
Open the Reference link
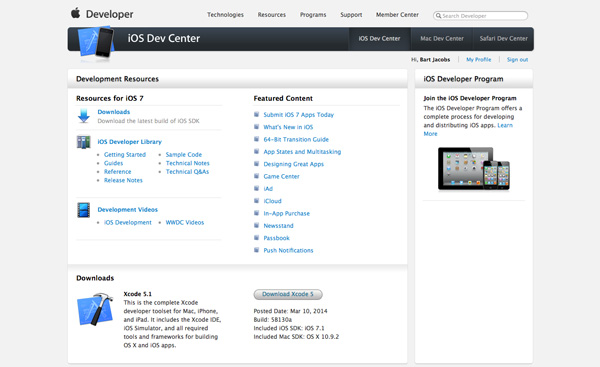pyautogui.click(x=117, y=172)
